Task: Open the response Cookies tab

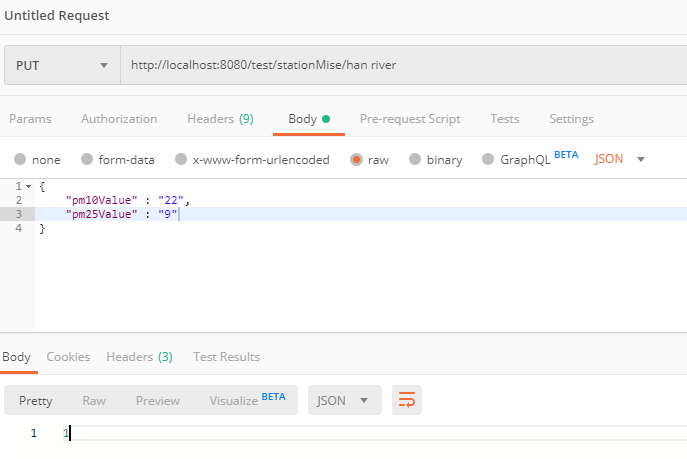Action: click(x=68, y=357)
